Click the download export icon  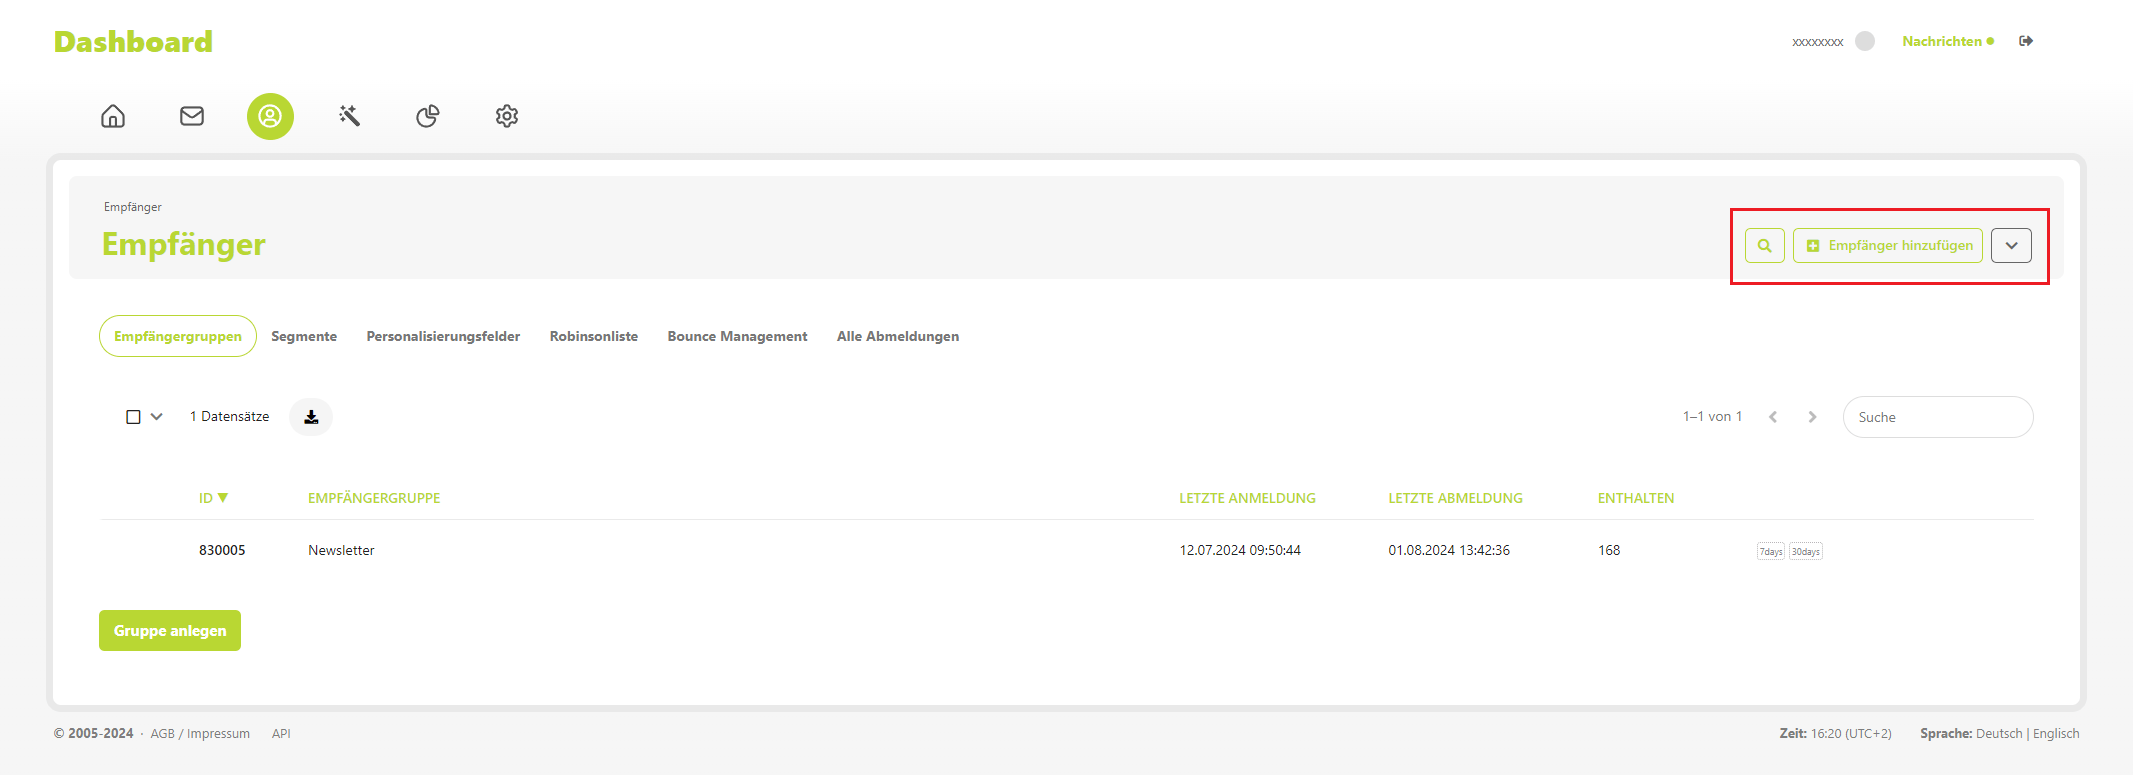pyautogui.click(x=311, y=417)
